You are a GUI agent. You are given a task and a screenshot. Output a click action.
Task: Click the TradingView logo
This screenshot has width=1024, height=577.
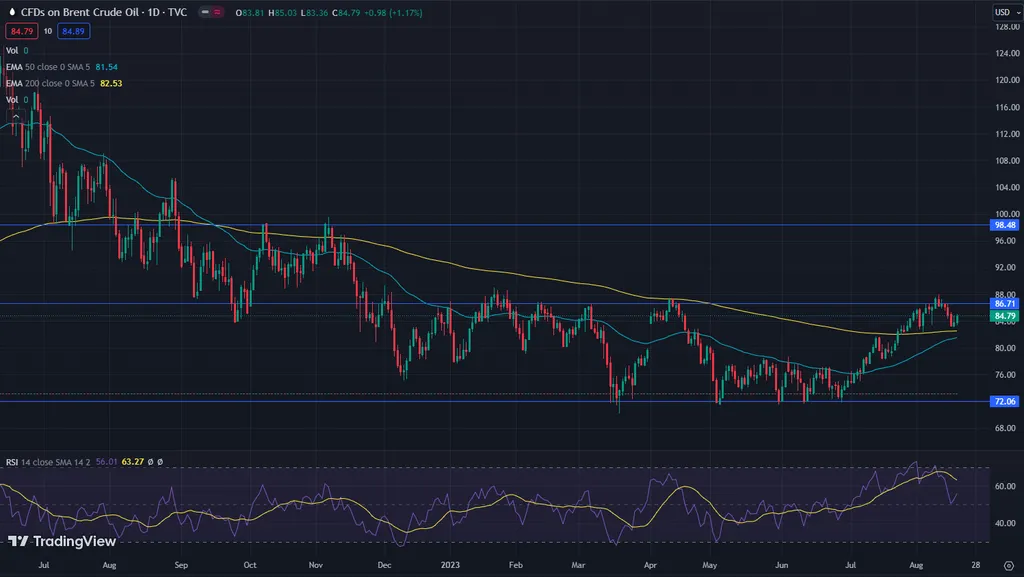pyautogui.click(x=62, y=541)
